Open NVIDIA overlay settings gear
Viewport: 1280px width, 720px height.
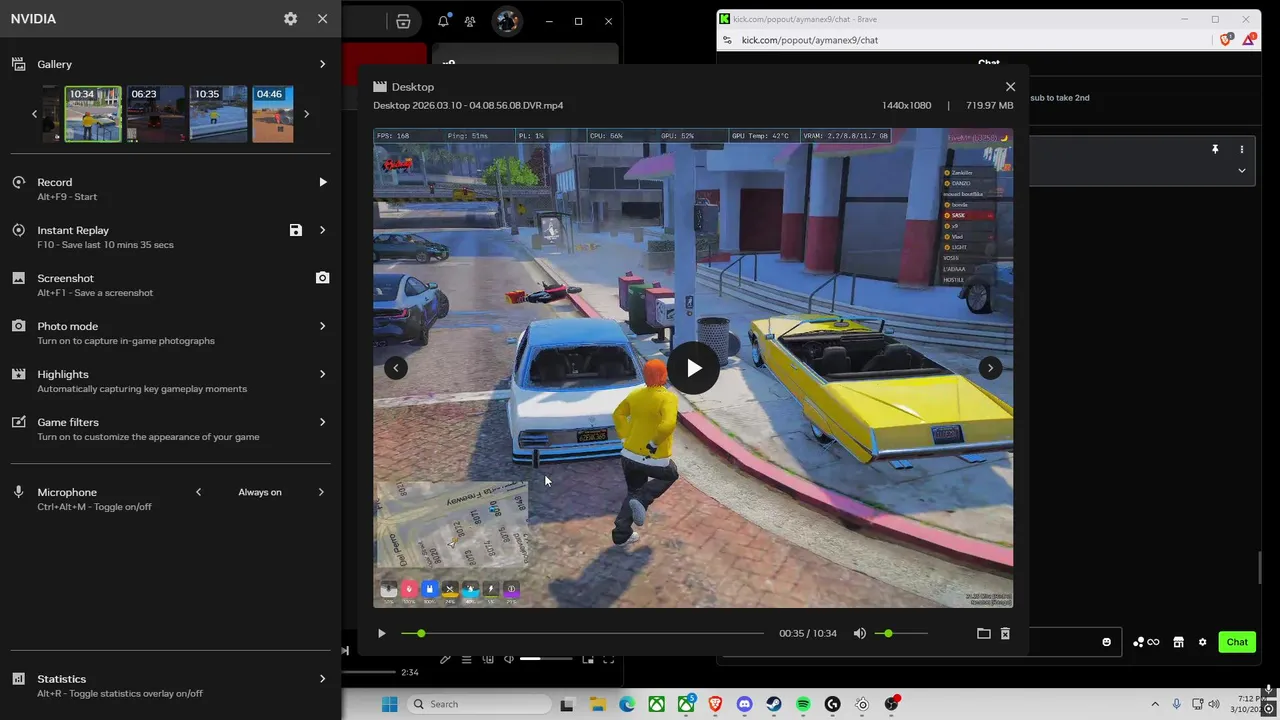[290, 19]
